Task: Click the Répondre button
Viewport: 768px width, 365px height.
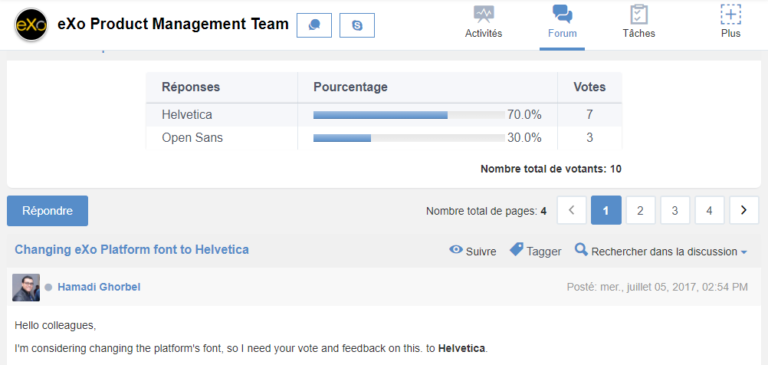Action: click(x=48, y=211)
